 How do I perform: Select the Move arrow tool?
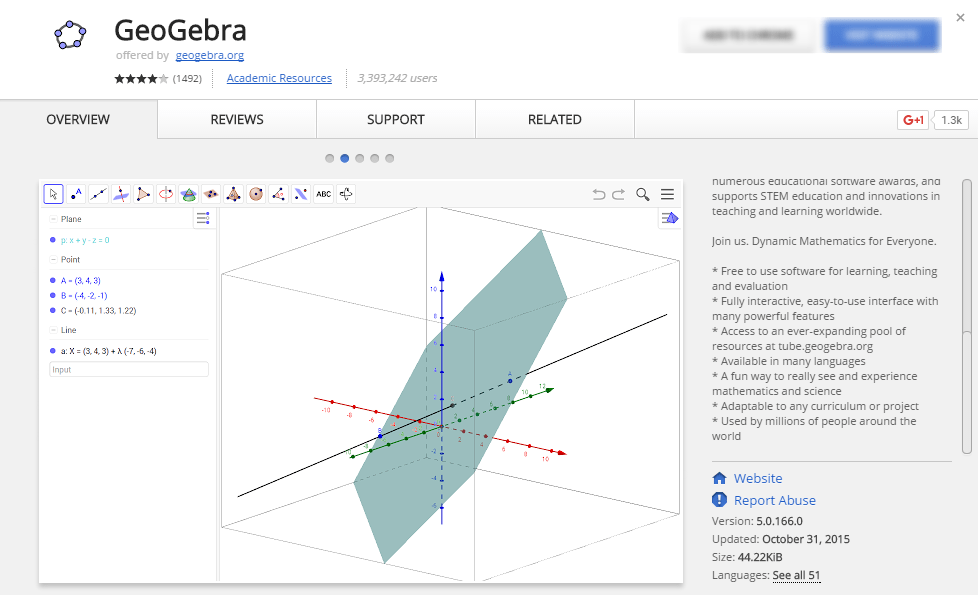(54, 194)
